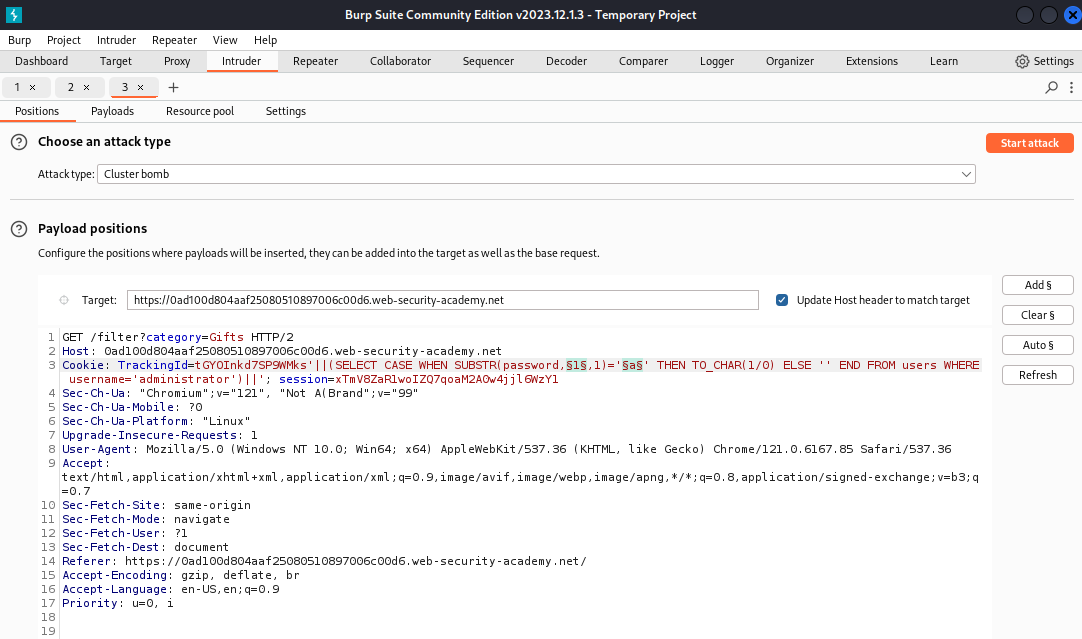Open the View menu
This screenshot has height=639, width=1082.
[225, 40]
